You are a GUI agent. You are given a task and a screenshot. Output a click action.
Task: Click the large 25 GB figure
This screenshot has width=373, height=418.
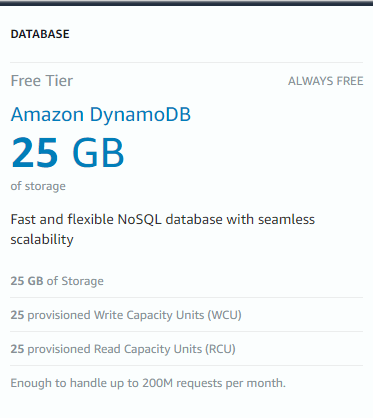68,153
